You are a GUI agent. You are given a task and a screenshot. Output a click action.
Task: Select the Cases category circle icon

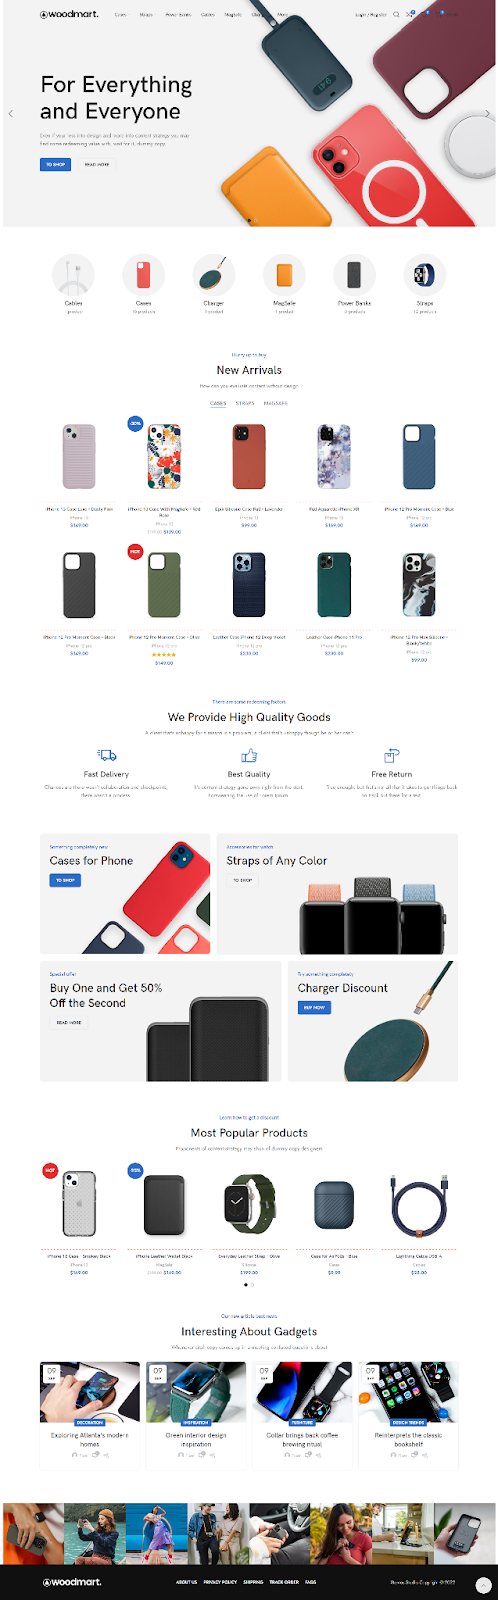(x=144, y=274)
